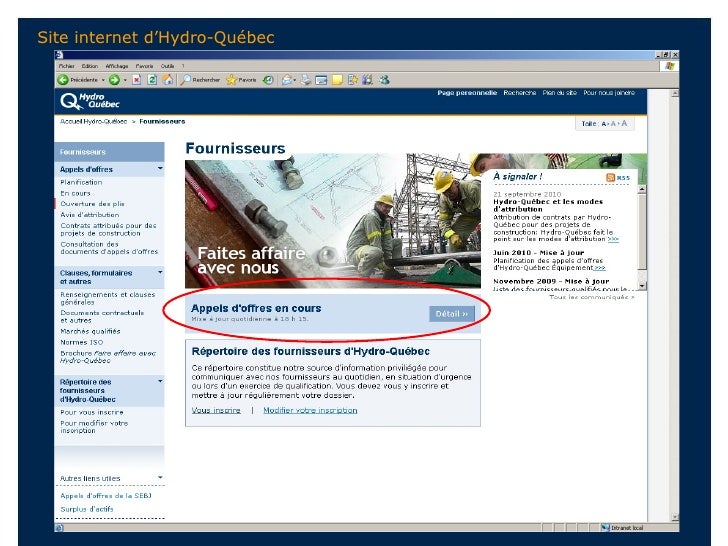Click Accueil Hydro-Québec breadcrumb link
This screenshot has height=546, width=728.
pyautogui.click(x=93, y=122)
